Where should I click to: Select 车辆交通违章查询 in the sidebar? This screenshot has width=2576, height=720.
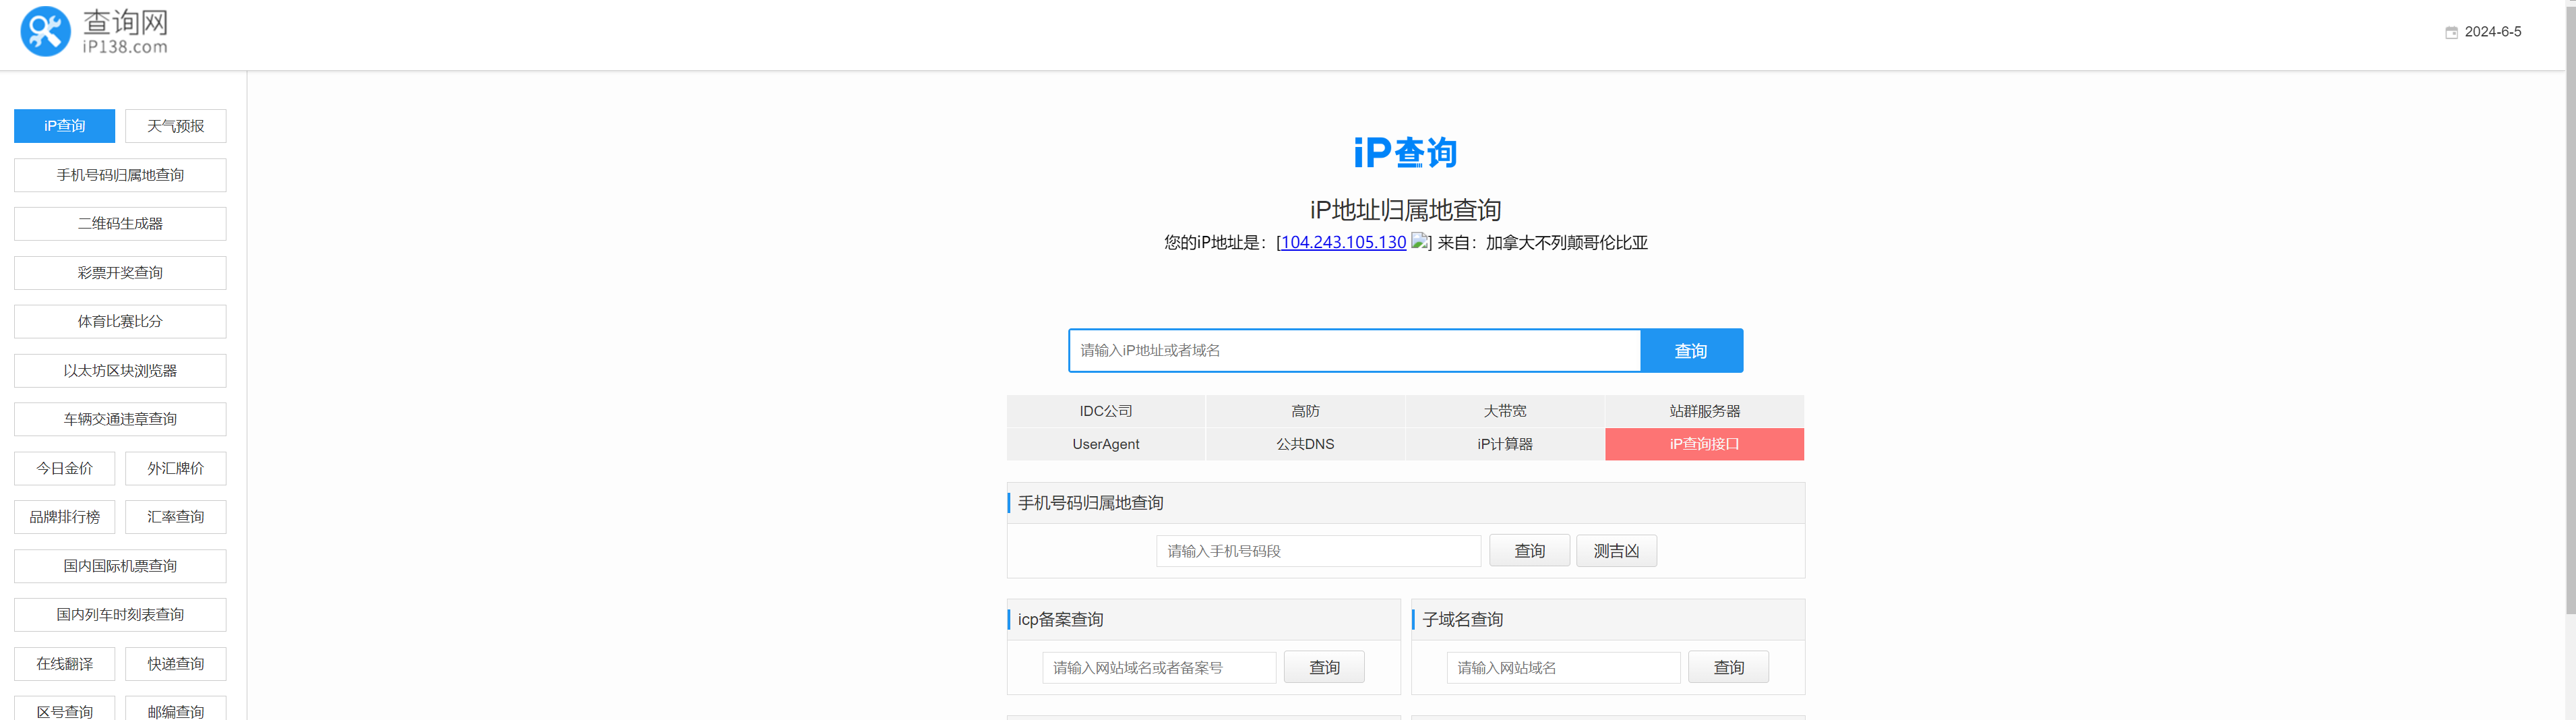click(120, 419)
